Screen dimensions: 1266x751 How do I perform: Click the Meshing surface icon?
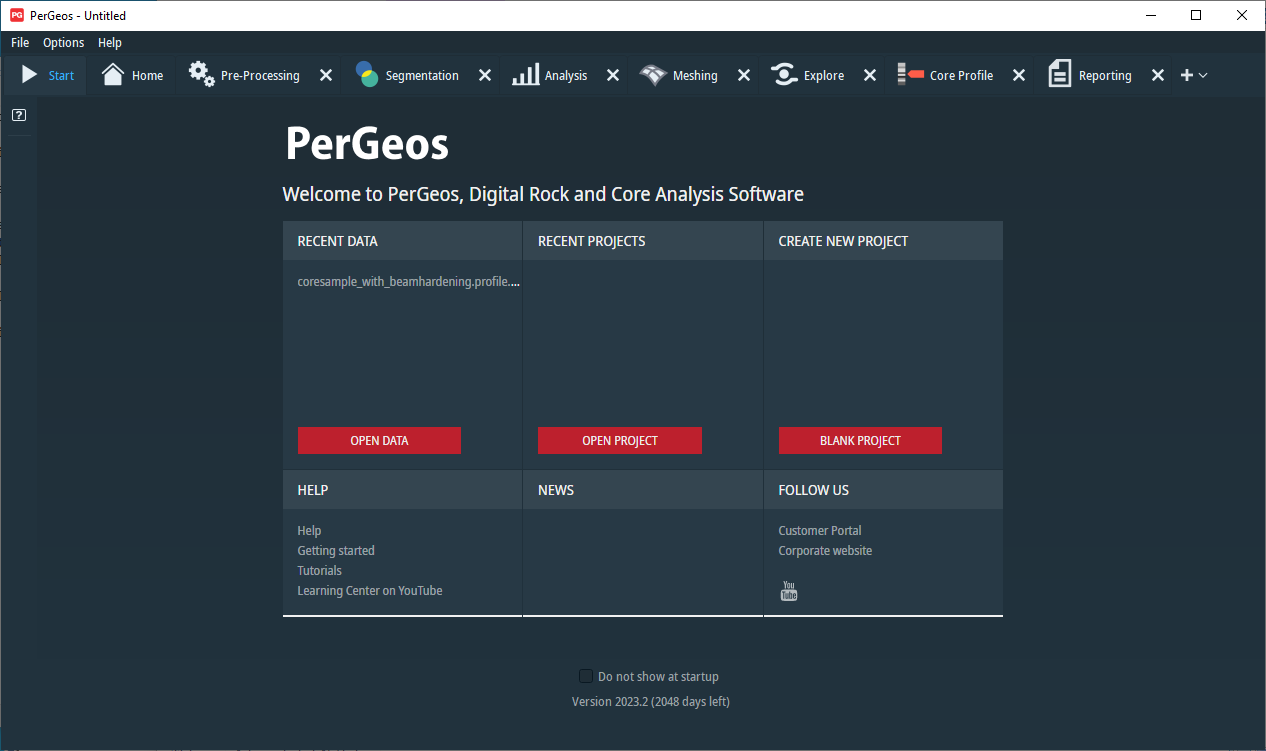pos(653,75)
